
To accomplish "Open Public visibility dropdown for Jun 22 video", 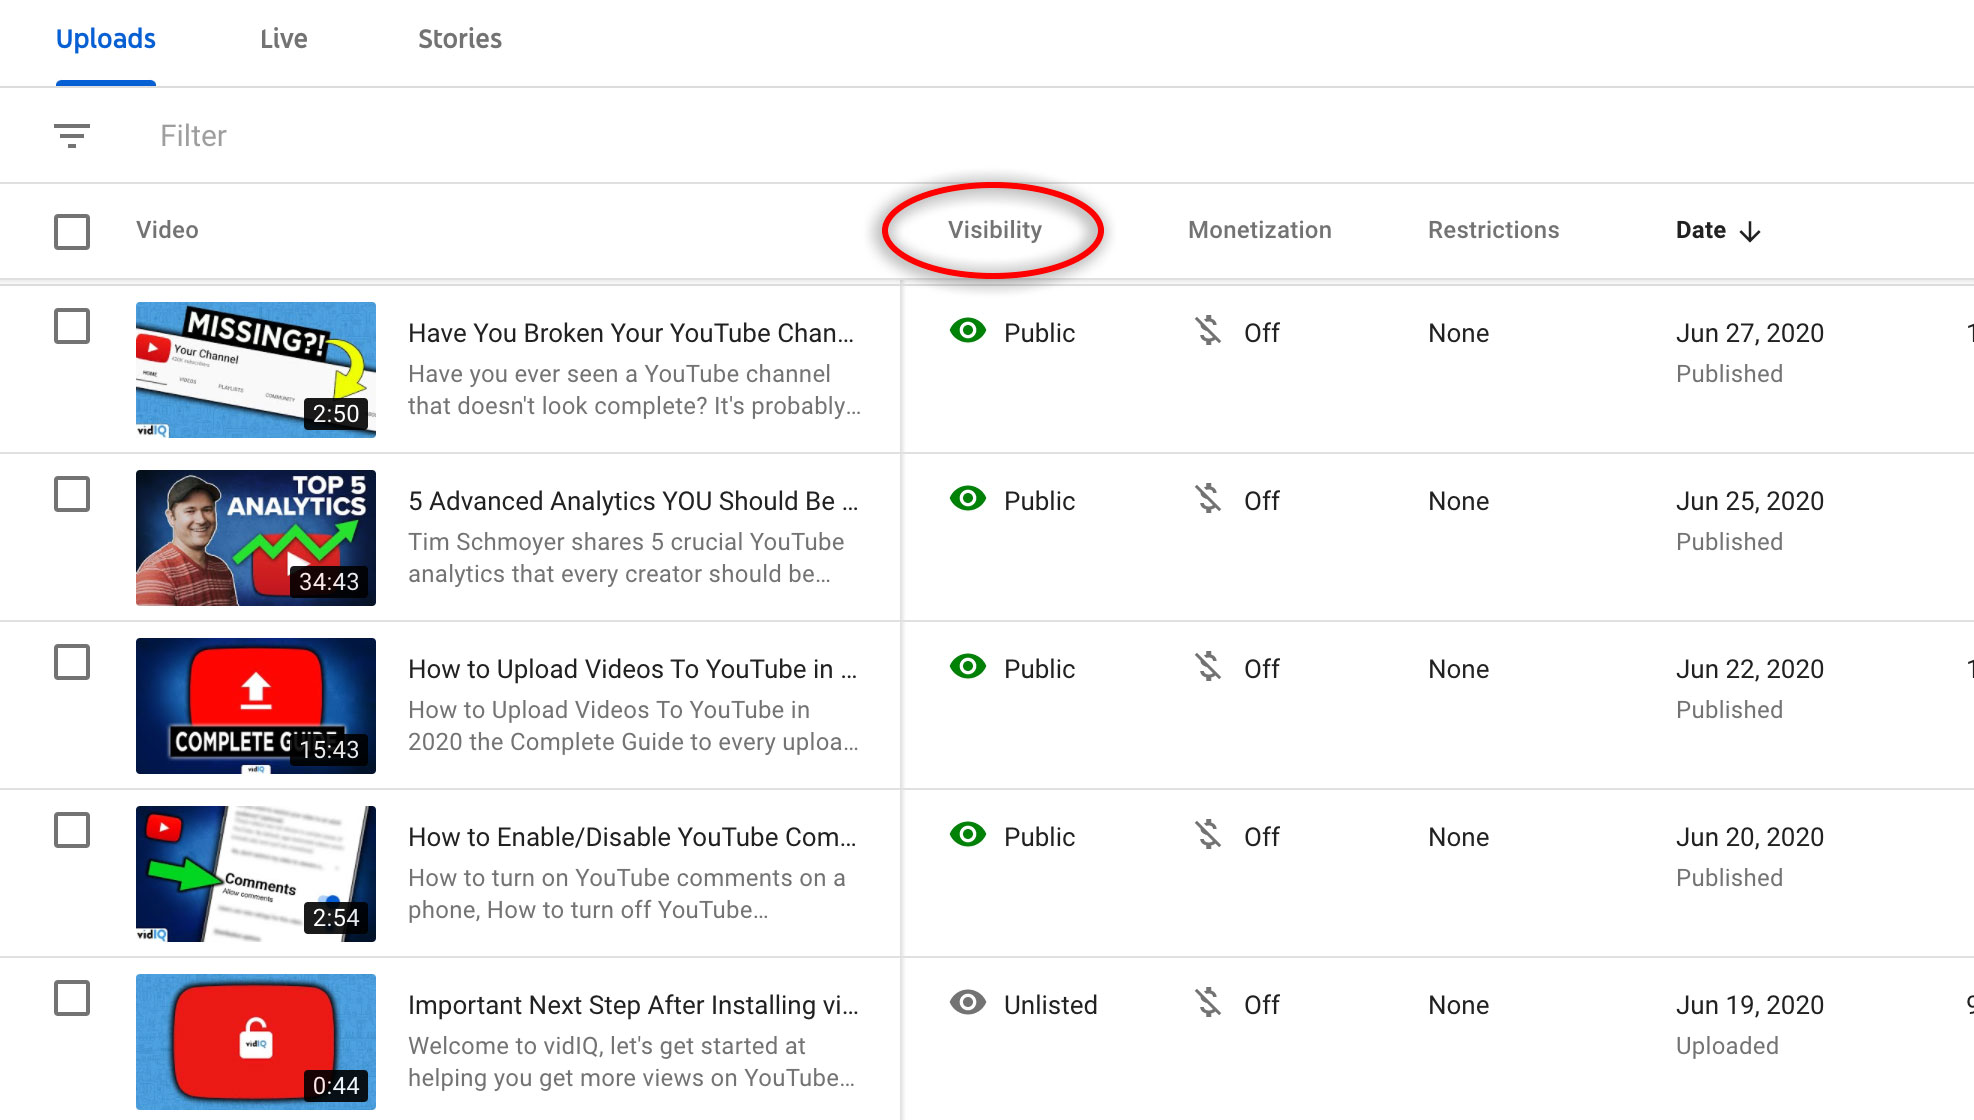I will tap(1039, 669).
